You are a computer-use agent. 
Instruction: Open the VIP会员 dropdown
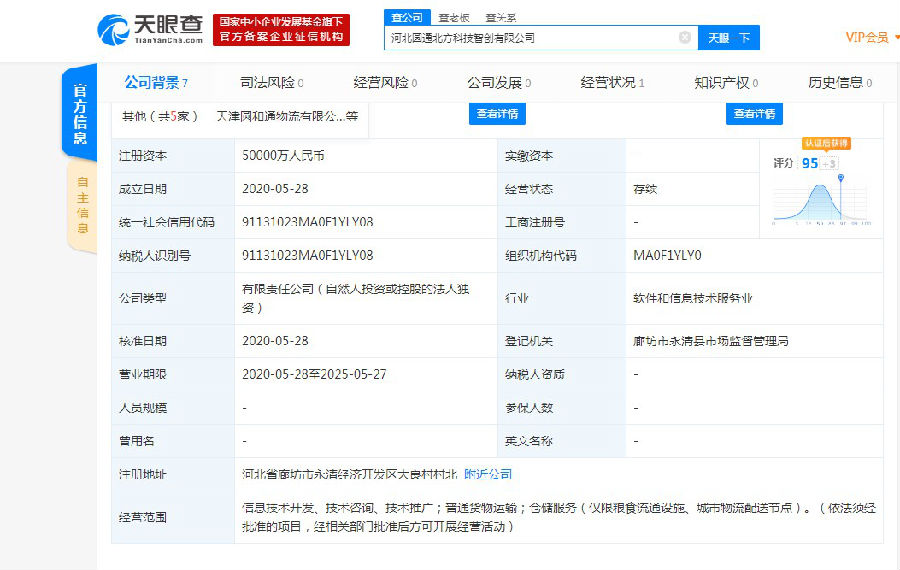(871, 38)
